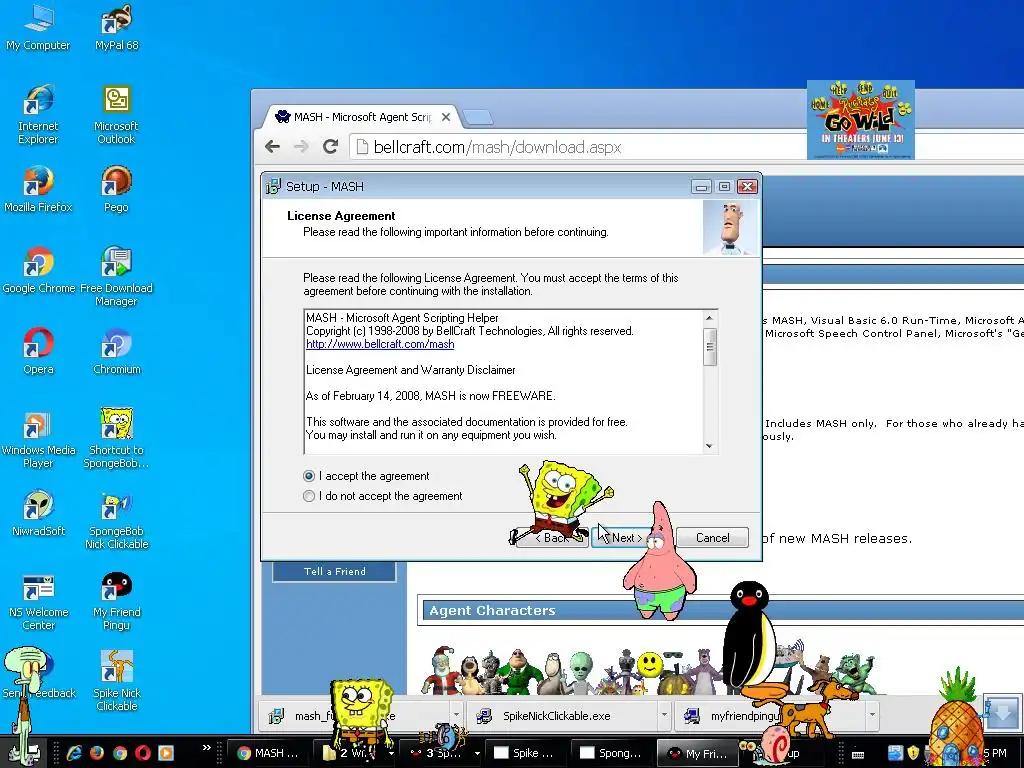Switch to My Fri... taskbar button

tap(696, 753)
